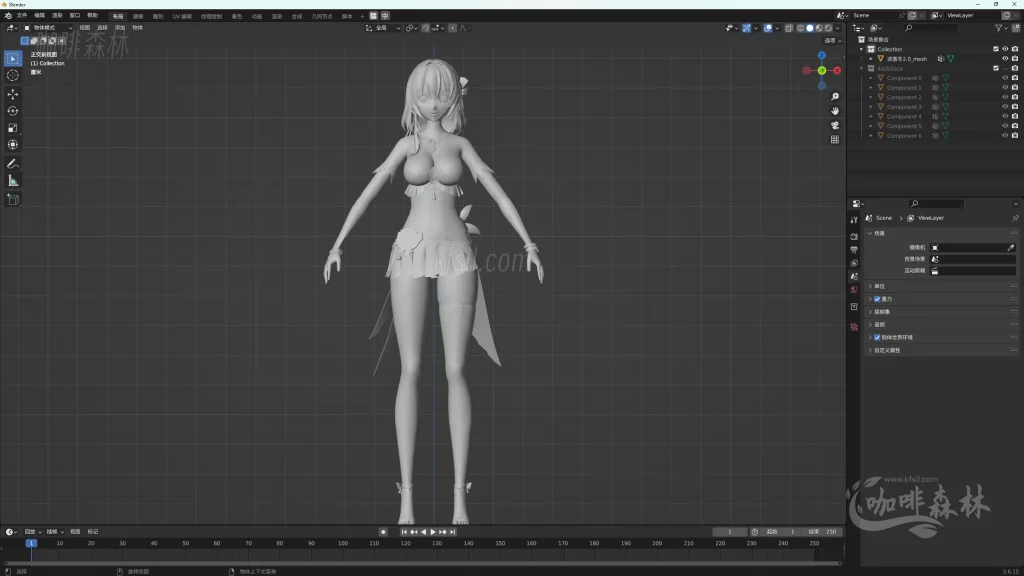Select the Select Box tool
This screenshot has width=1024, height=576.
[12, 59]
